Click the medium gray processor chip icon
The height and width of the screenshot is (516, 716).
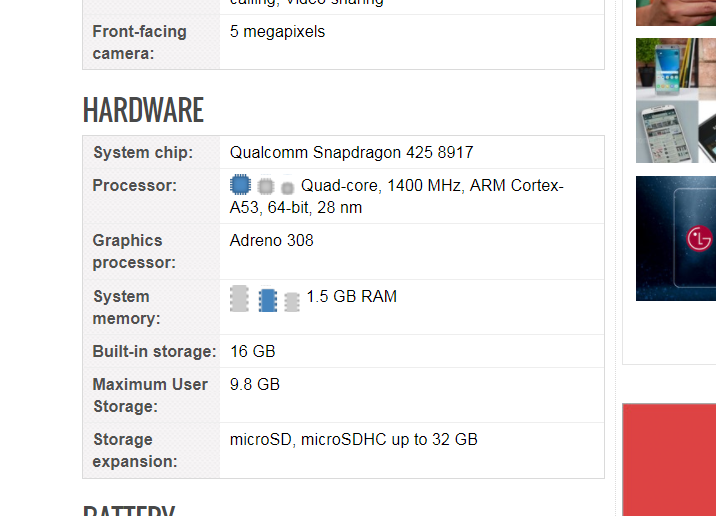[x=265, y=186]
